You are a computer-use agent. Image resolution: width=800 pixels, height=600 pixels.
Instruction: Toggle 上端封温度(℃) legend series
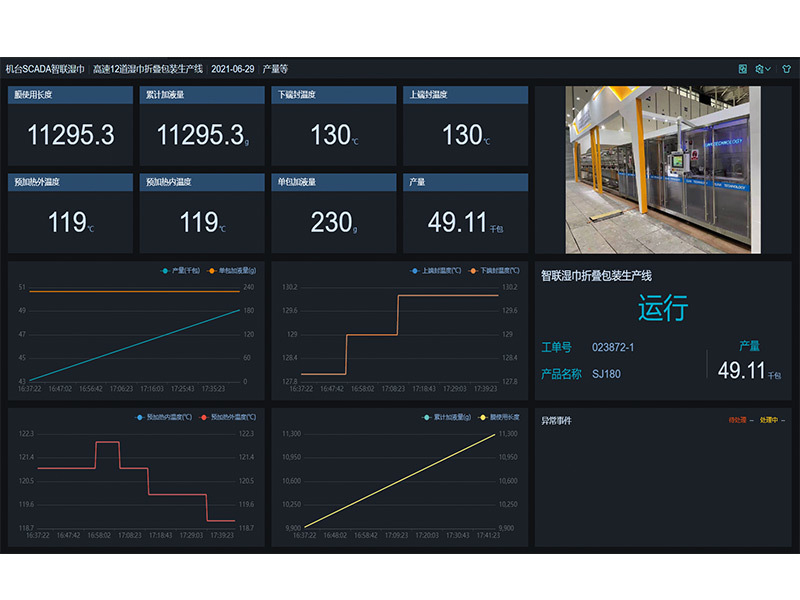436,270
